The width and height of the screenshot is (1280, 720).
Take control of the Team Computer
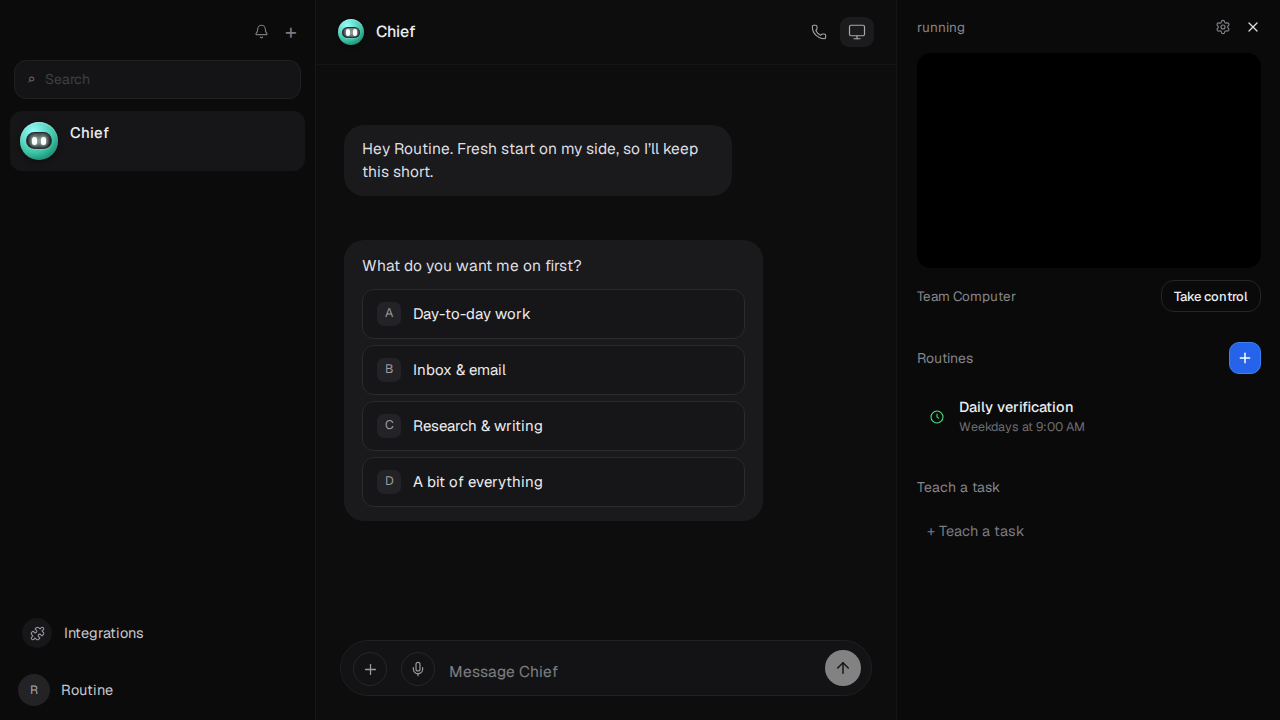[1211, 296]
